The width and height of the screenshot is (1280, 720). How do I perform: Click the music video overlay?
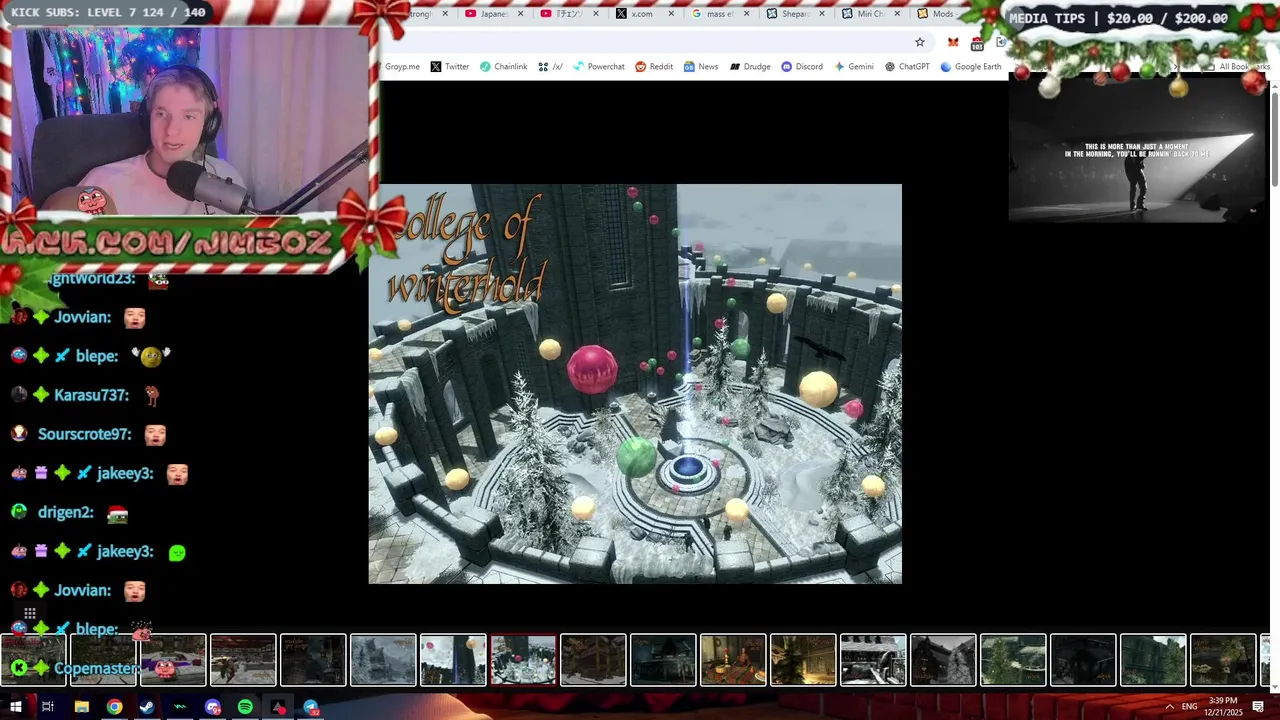(x=1138, y=152)
